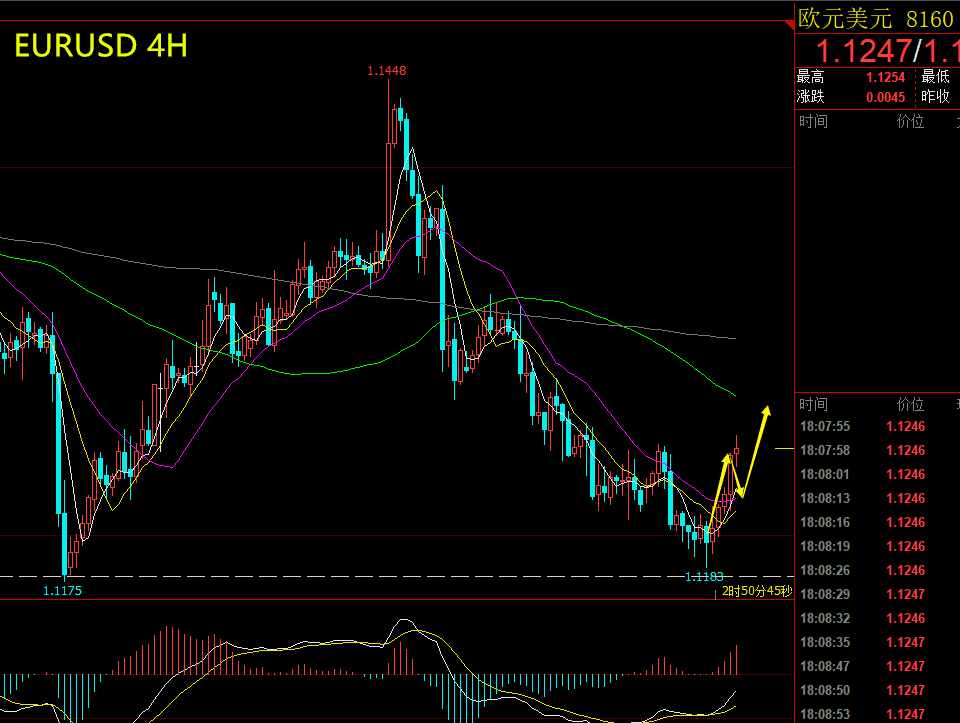960x723 pixels.
Task: Select the 18:07:55 tick time
Action: pos(825,426)
